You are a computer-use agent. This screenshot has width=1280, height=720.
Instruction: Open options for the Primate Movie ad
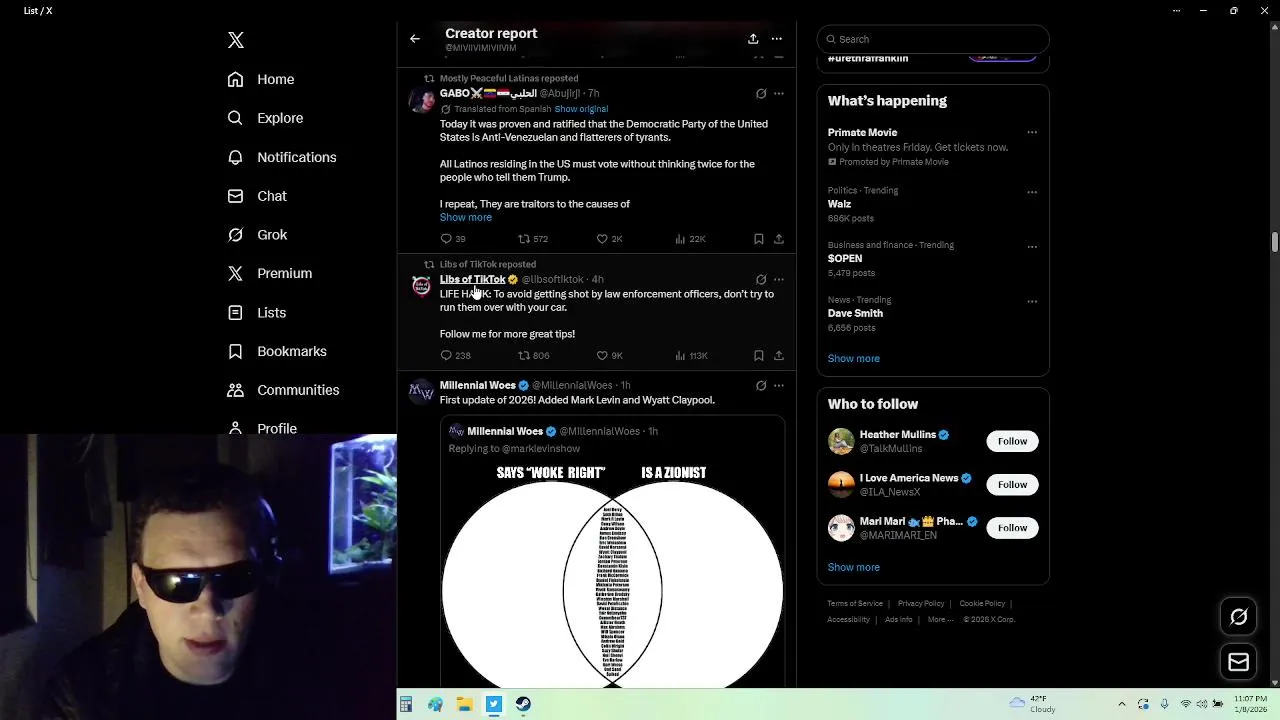tap(1032, 133)
